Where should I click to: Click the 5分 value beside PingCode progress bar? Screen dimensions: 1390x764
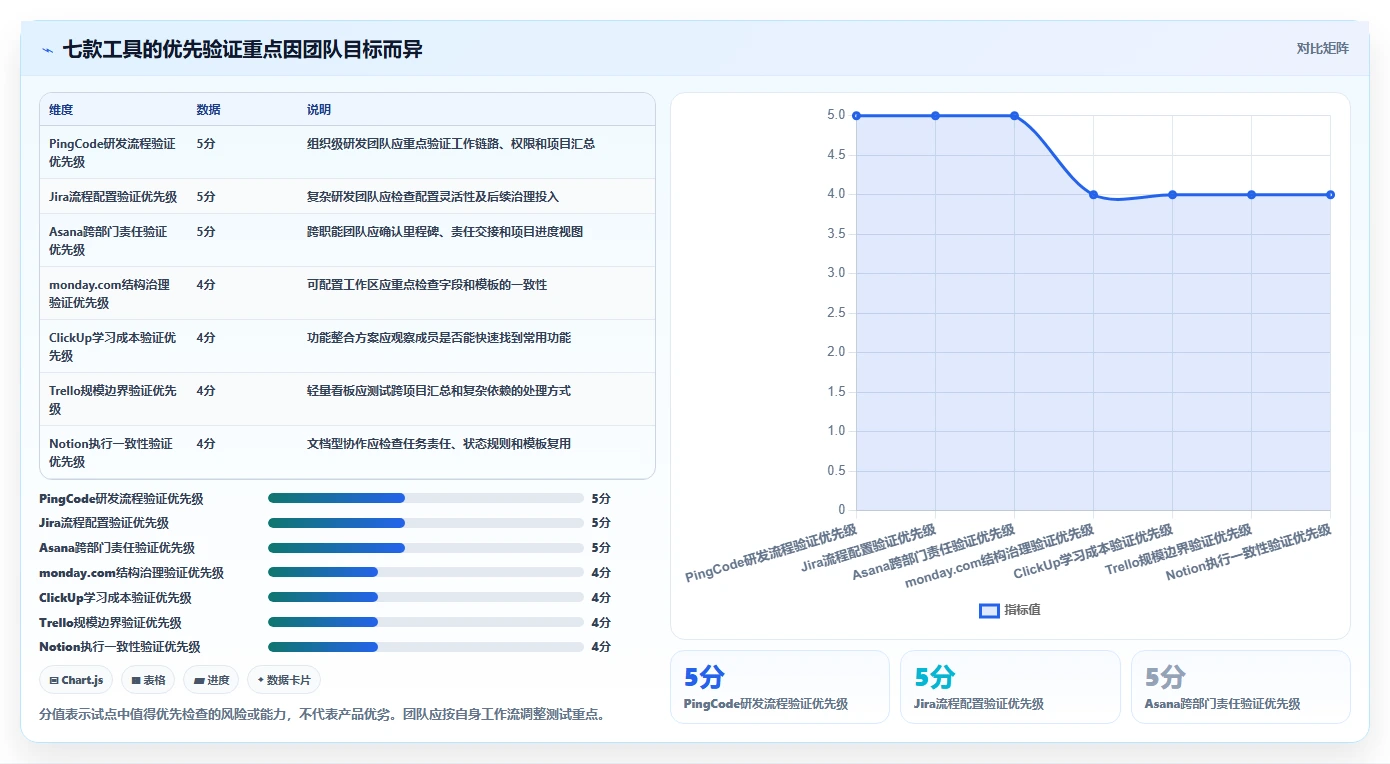[601, 498]
